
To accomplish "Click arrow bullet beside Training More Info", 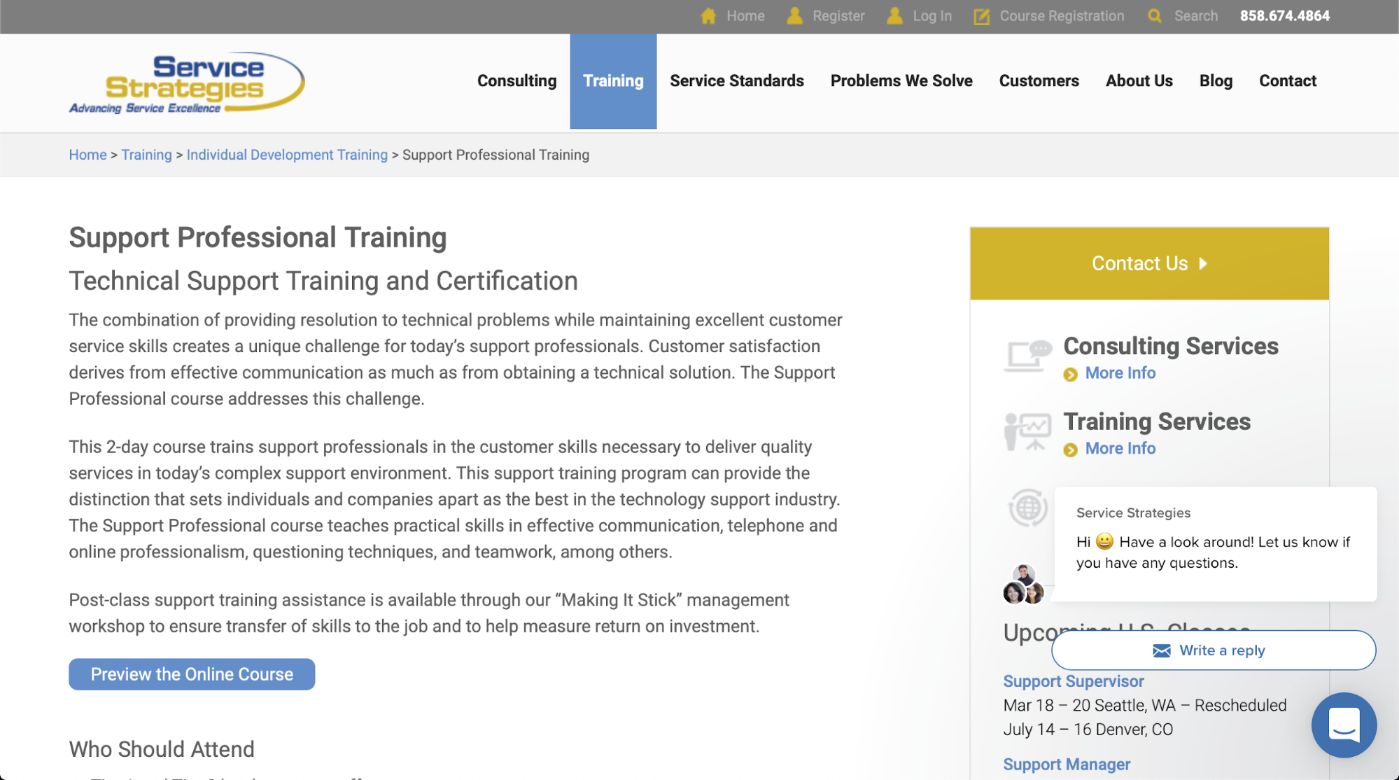I will (x=1071, y=450).
